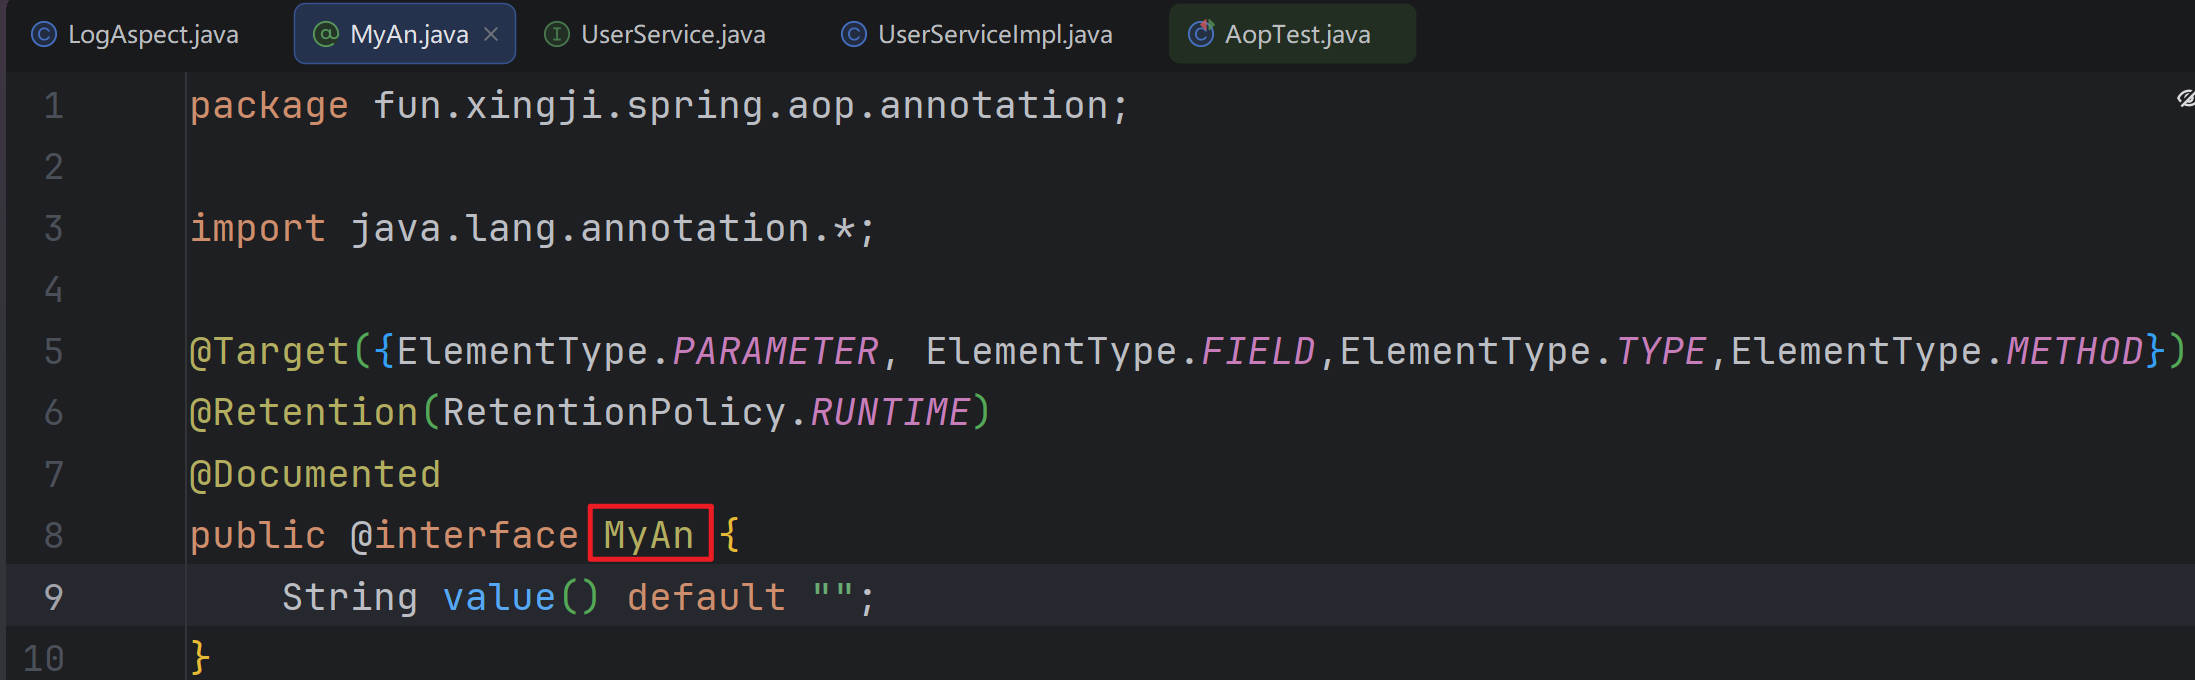This screenshot has width=2195, height=680.
Task: Click the test class icon on AopTest.java tab
Action: pyautogui.click(x=1200, y=34)
